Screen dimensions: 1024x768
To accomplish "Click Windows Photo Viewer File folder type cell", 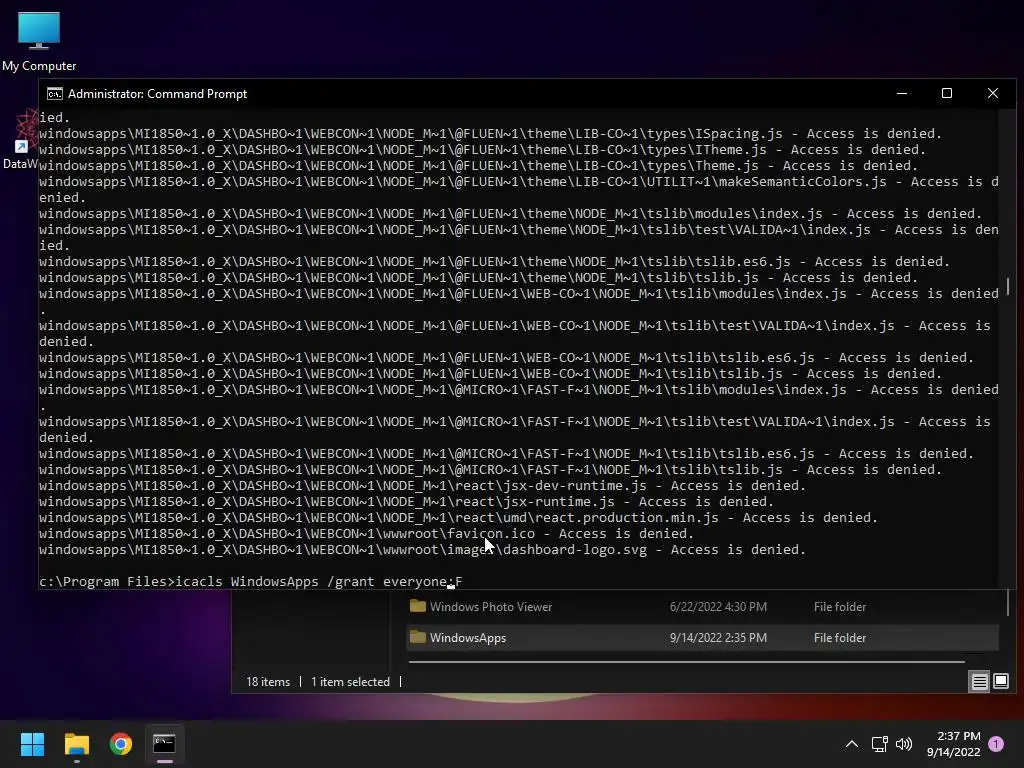I will [839, 607].
